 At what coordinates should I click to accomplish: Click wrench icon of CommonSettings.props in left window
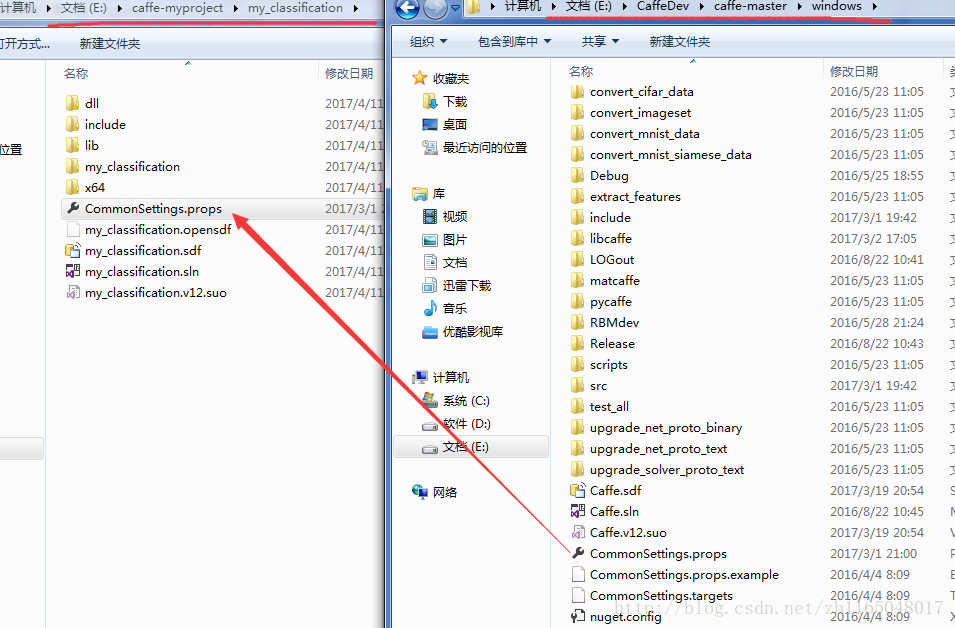pyautogui.click(x=73, y=208)
